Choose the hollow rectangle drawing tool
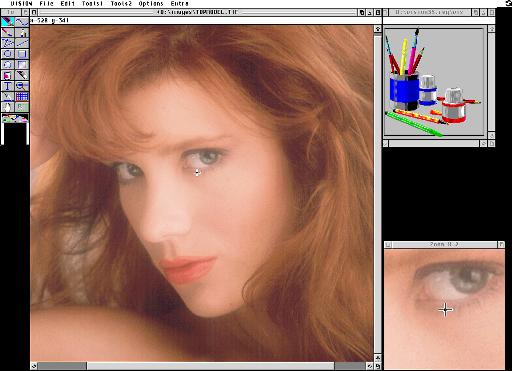The width and height of the screenshot is (512, 371). (x=22, y=54)
